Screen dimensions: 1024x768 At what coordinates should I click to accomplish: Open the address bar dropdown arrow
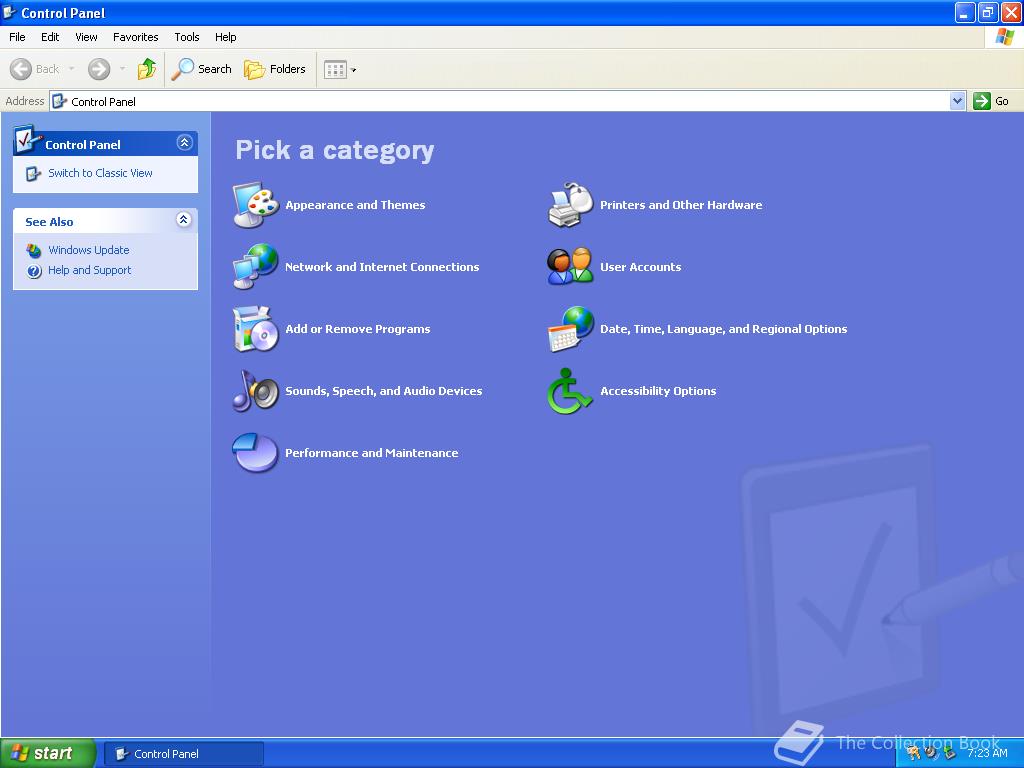(955, 101)
